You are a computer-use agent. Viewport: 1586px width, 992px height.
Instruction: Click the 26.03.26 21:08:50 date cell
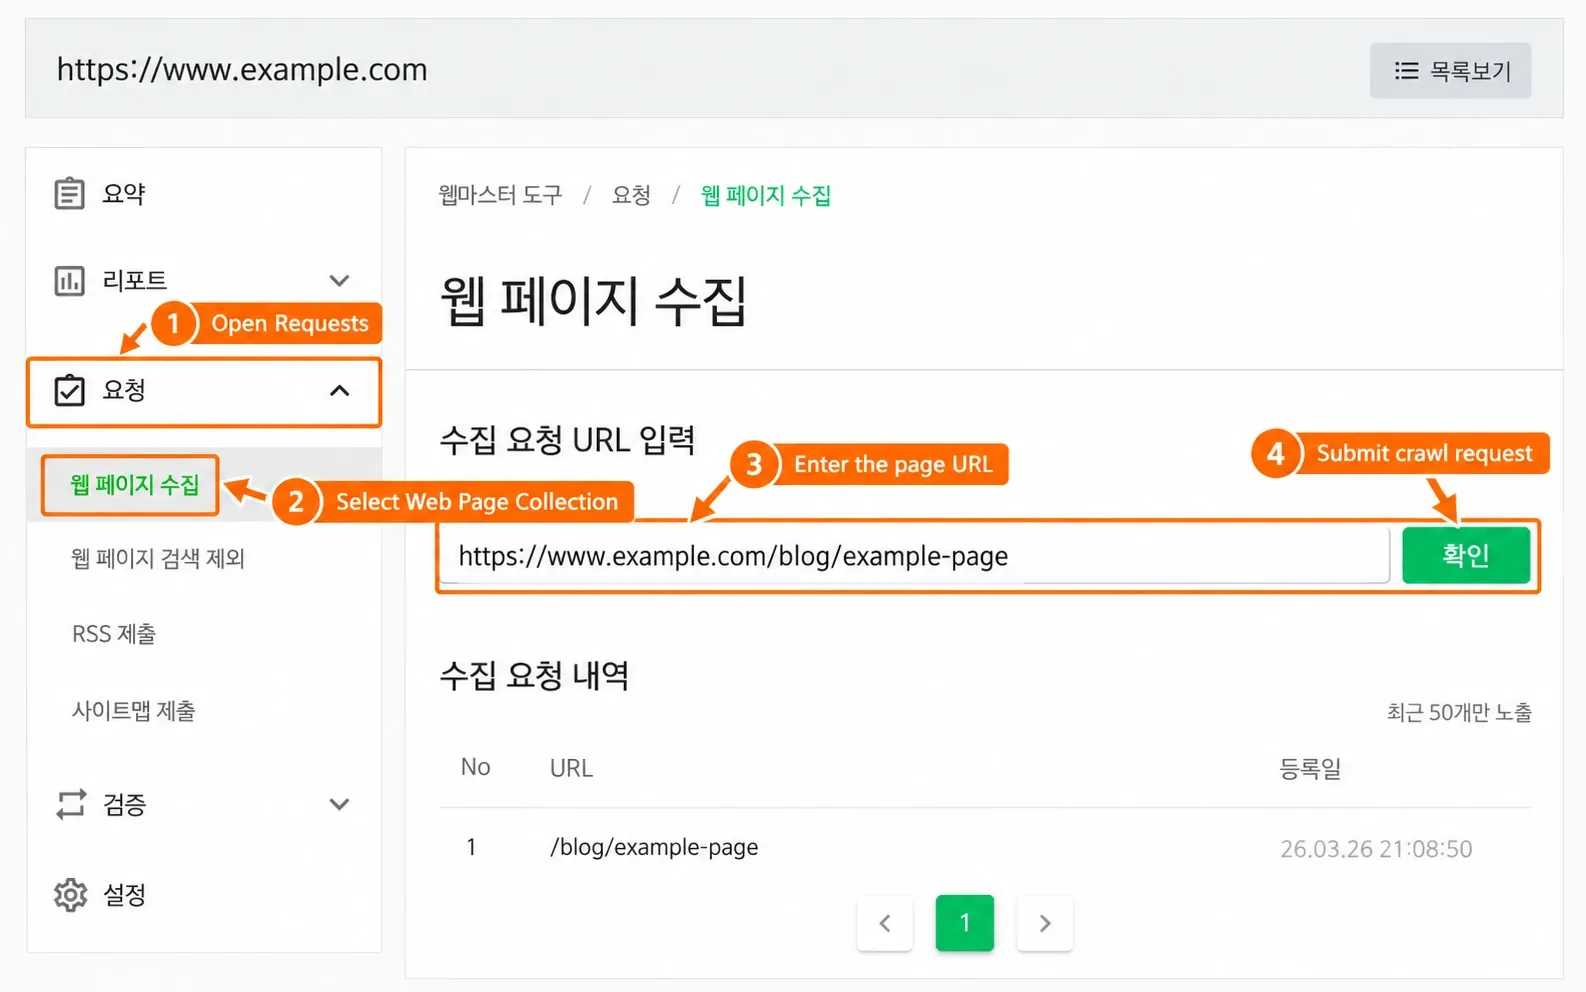[x=1376, y=849]
